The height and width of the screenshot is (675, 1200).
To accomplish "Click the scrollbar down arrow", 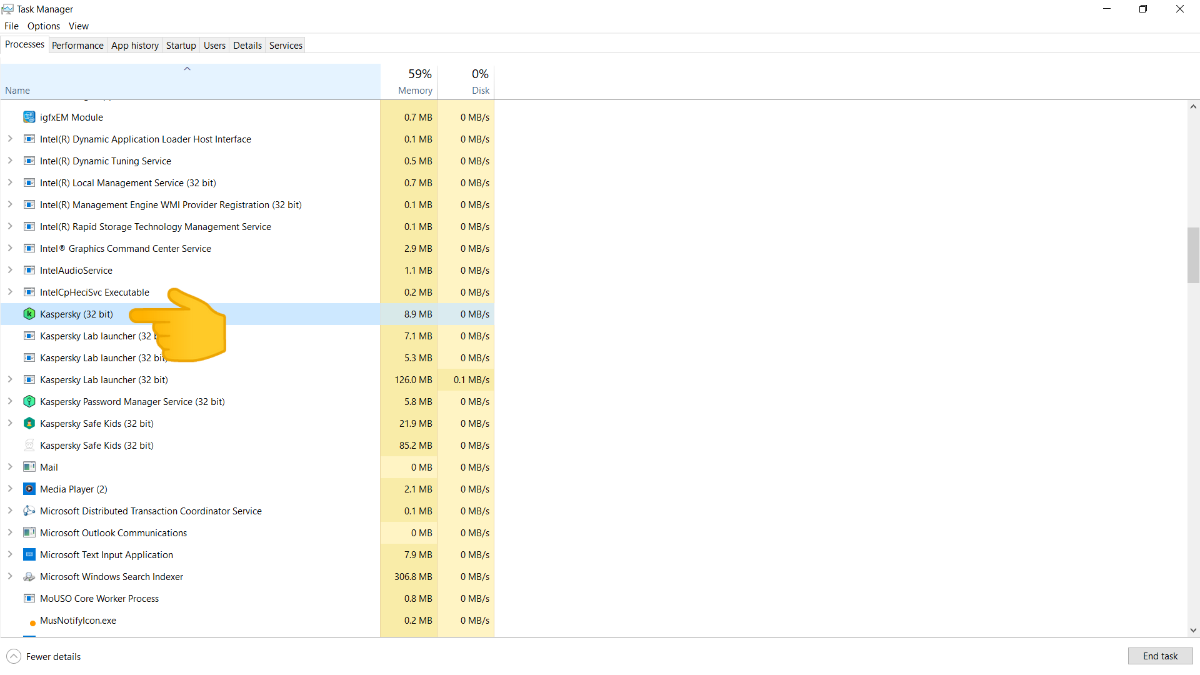I will coord(1192,630).
